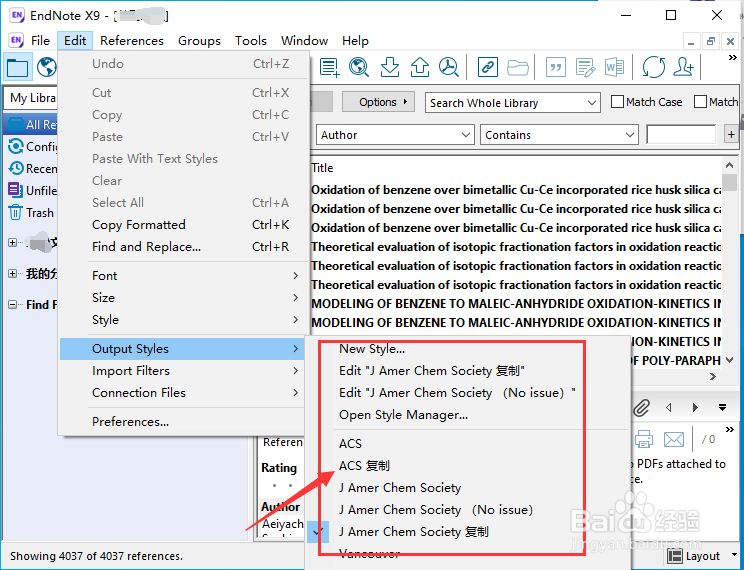The image size is (744, 570).
Task: Click the Online Search globe magnifier icon
Action: [359, 67]
